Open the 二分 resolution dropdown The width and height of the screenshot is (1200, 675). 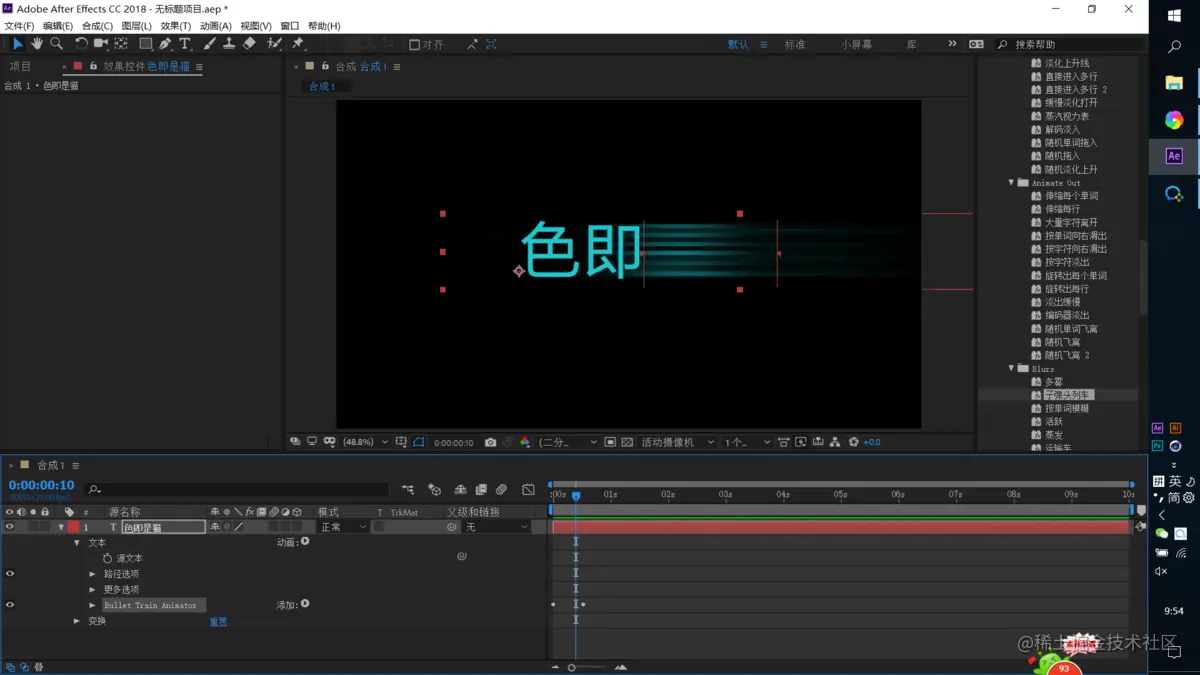(x=568, y=442)
